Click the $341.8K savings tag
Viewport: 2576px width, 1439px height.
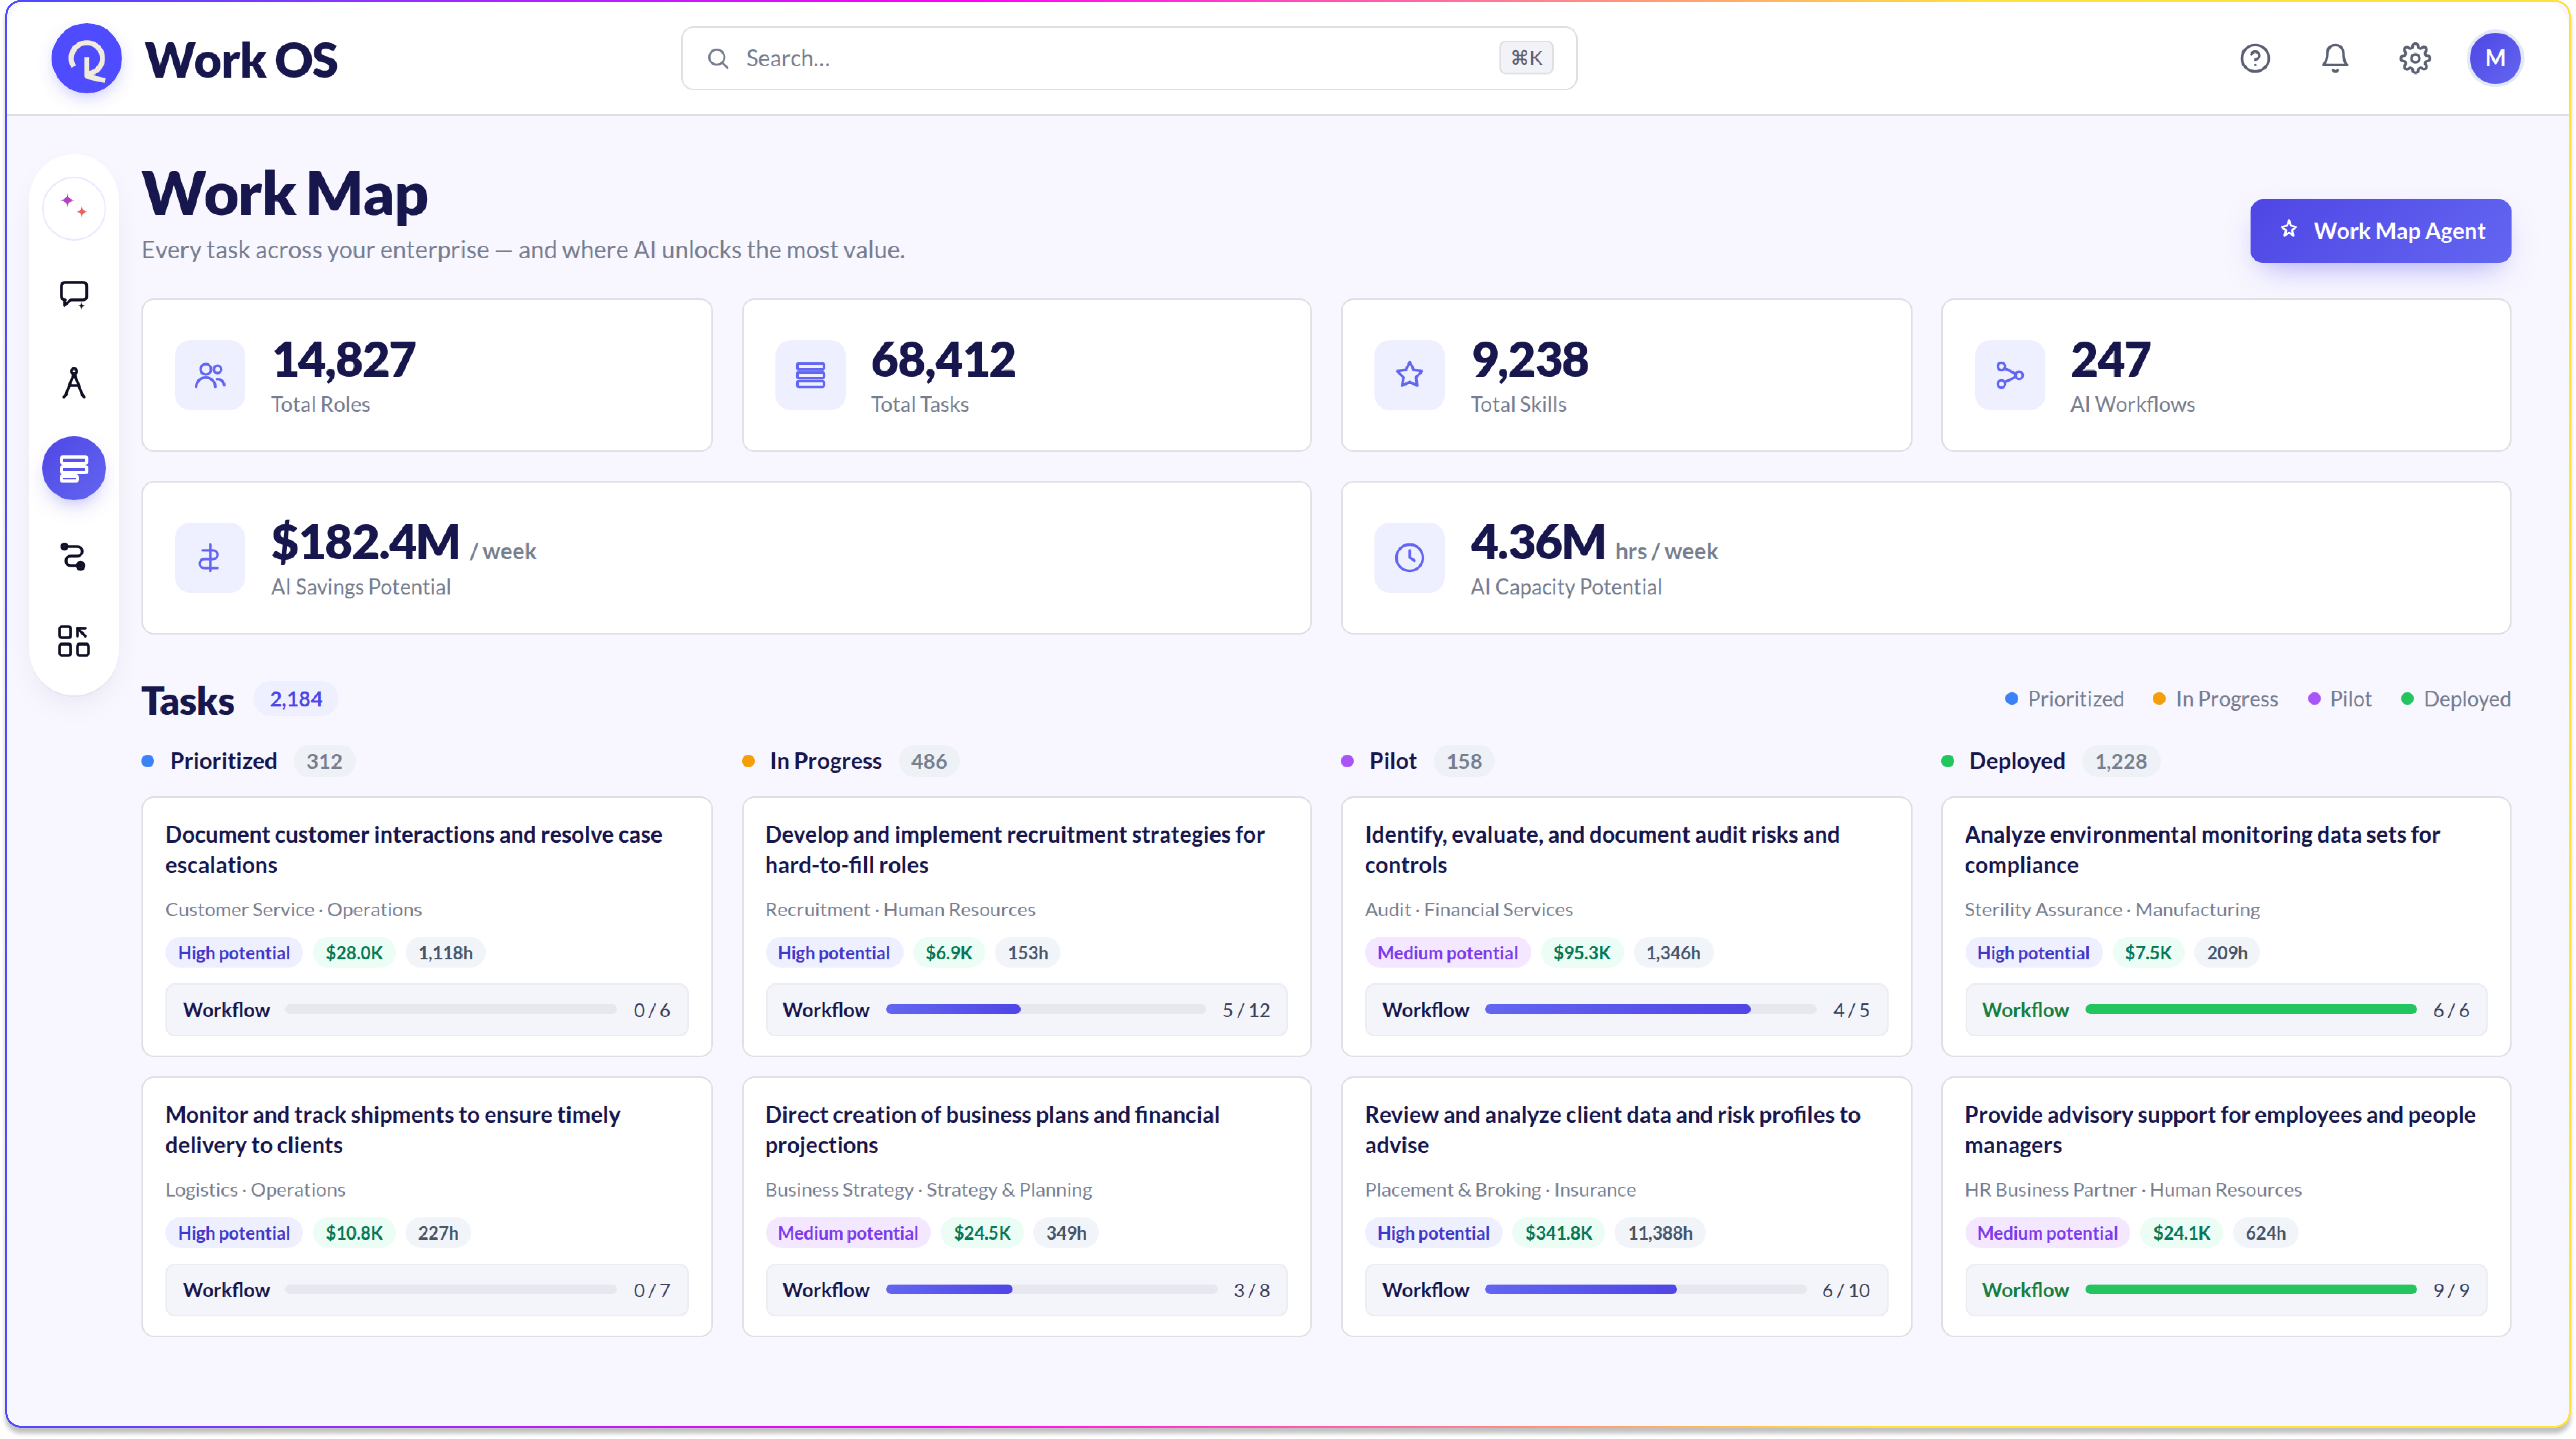point(1558,1233)
